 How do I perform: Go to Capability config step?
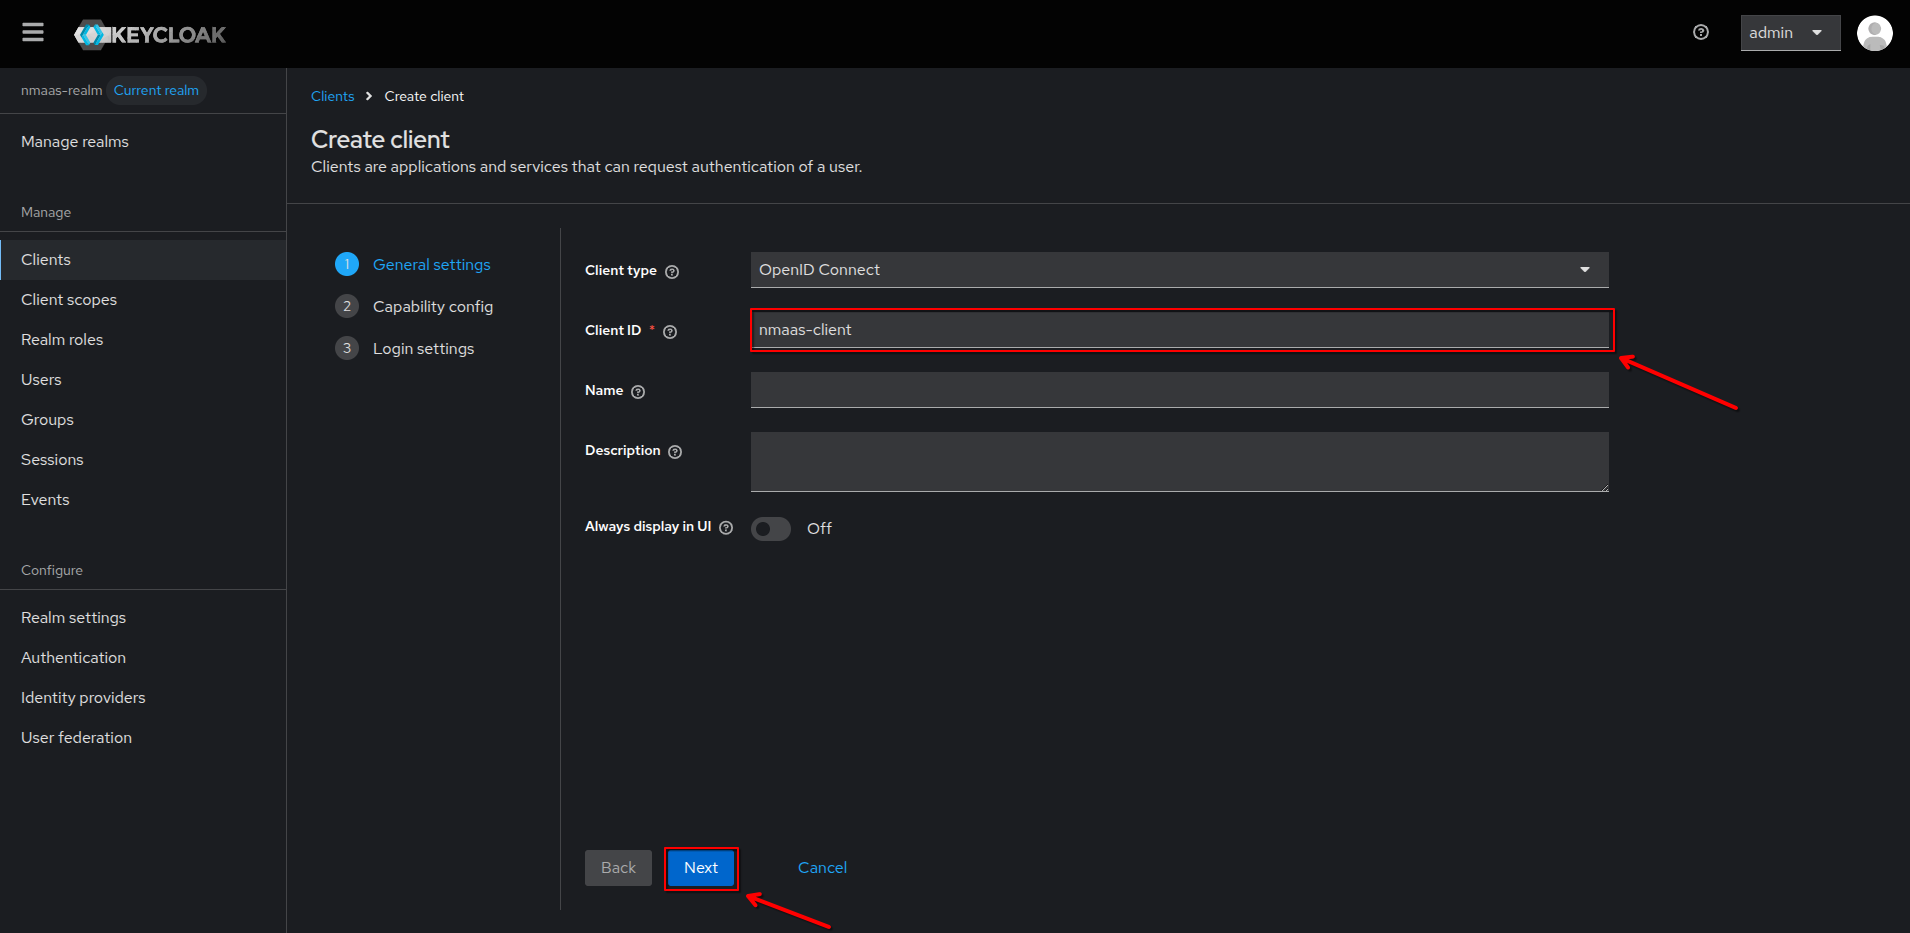tap(432, 307)
